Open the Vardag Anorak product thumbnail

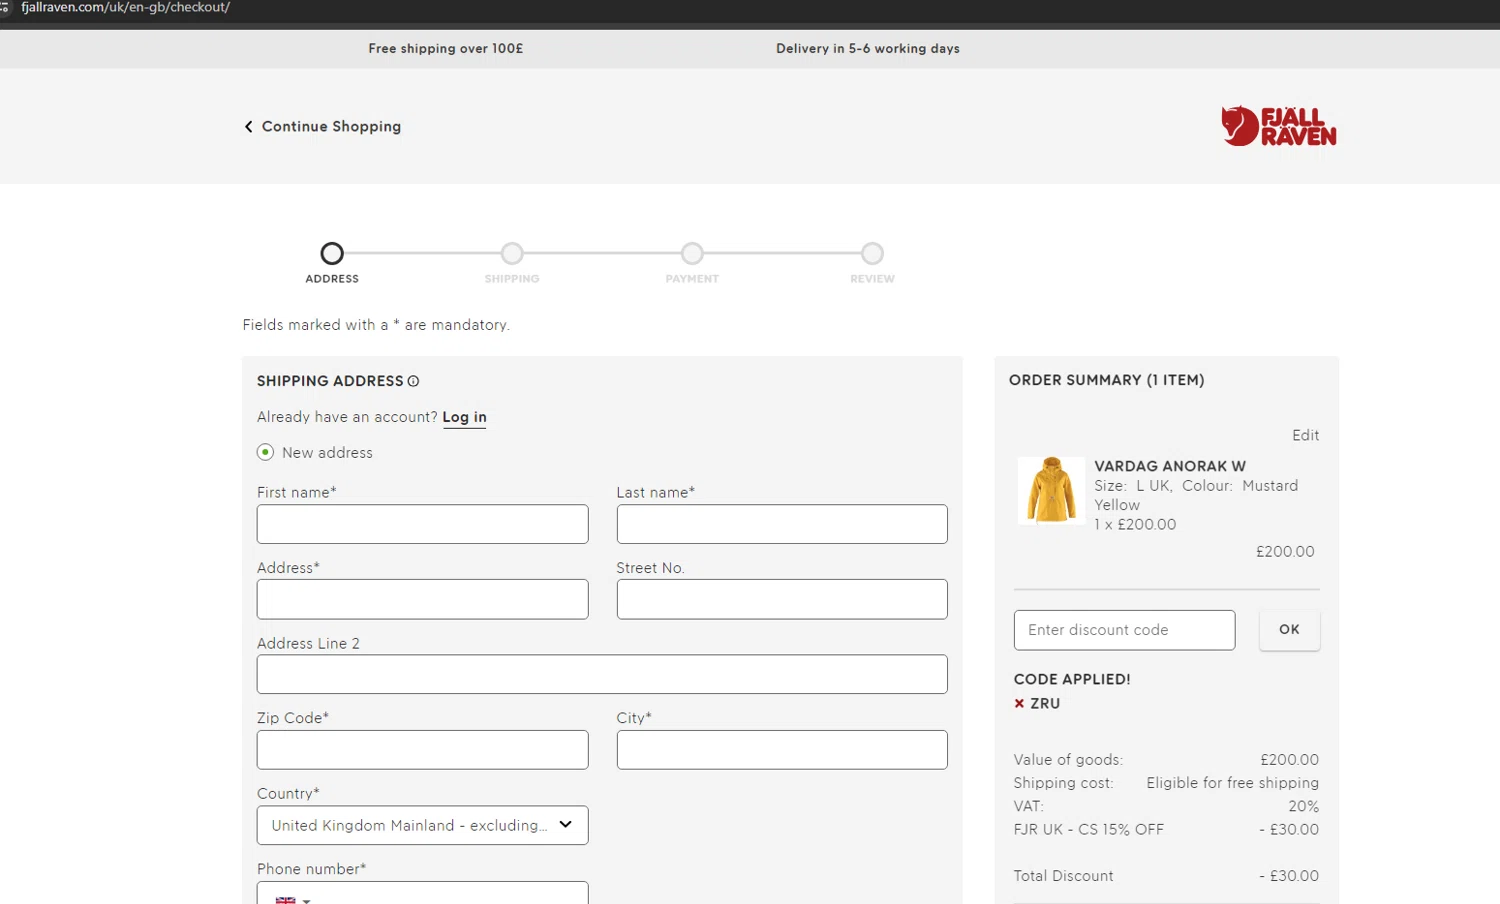pos(1051,491)
